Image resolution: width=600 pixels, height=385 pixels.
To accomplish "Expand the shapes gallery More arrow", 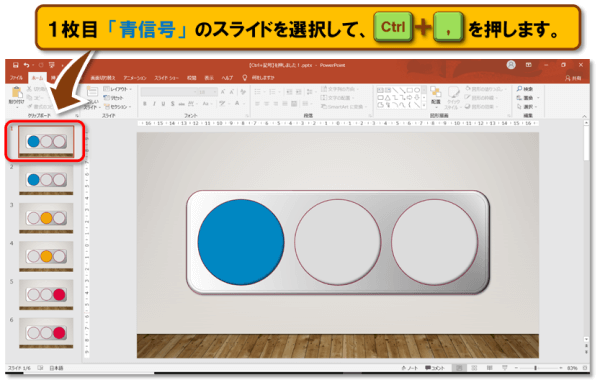I will 424,106.
